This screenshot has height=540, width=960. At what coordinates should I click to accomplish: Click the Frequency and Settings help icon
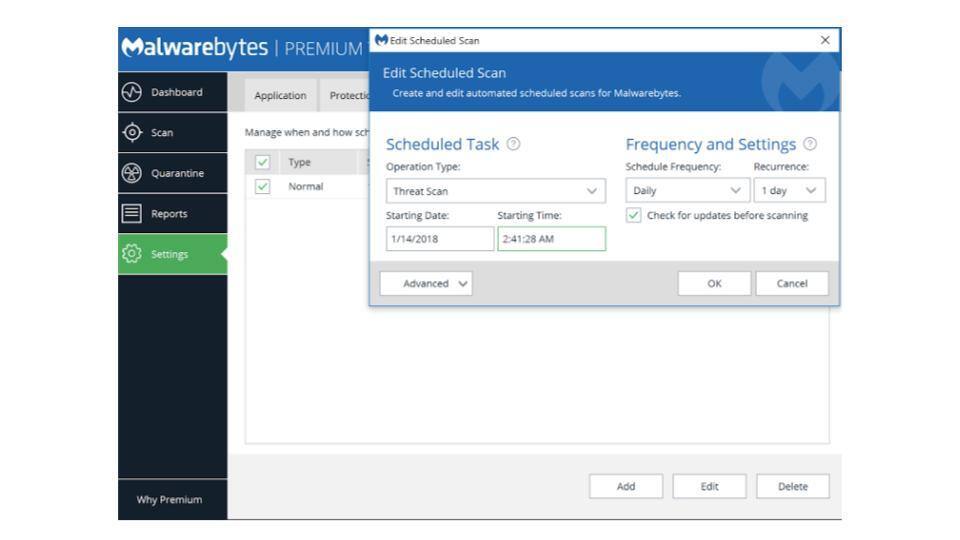point(812,145)
